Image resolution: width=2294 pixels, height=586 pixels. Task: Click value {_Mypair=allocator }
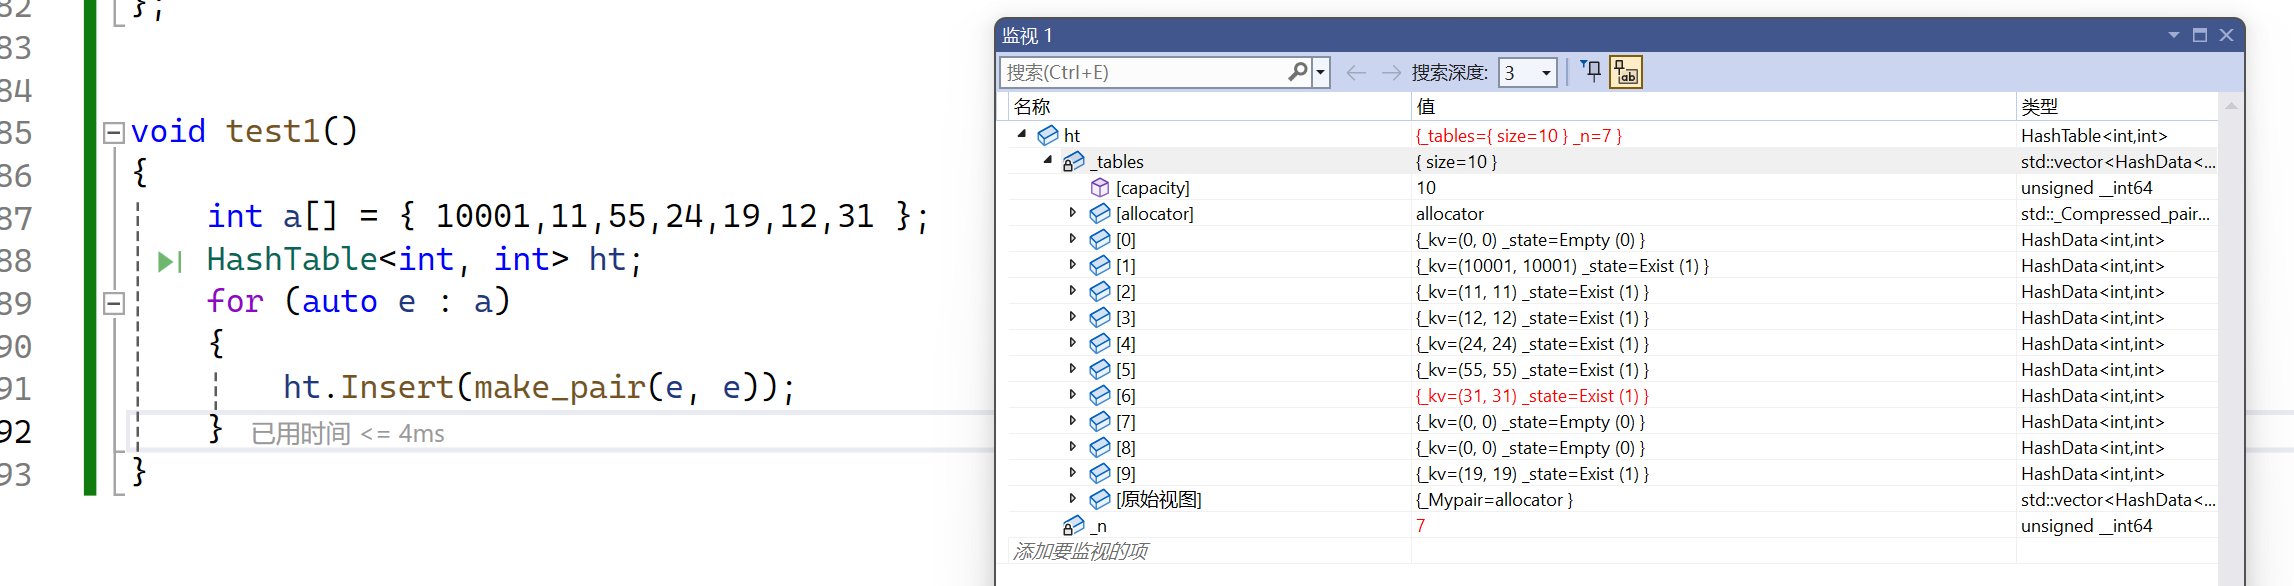(x=1494, y=499)
